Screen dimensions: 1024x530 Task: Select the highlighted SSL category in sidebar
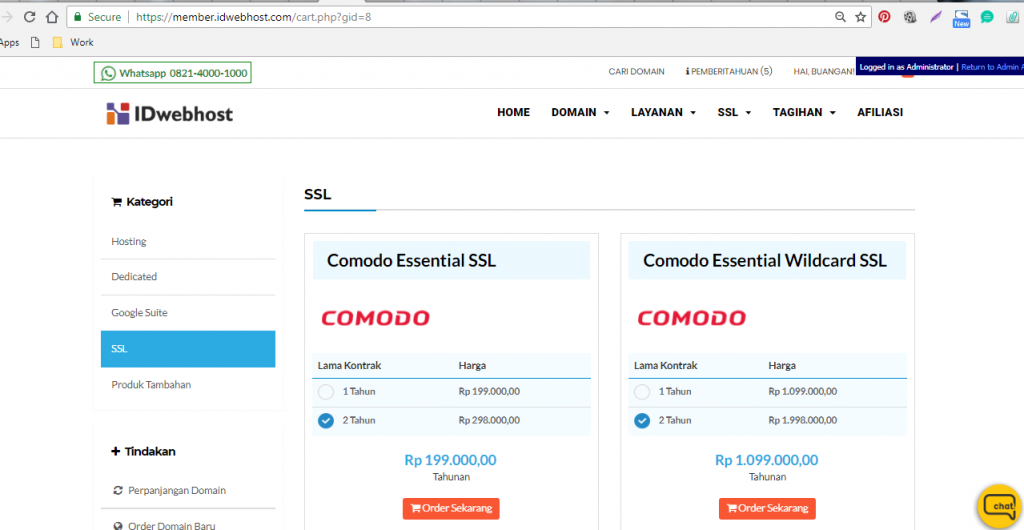point(188,349)
